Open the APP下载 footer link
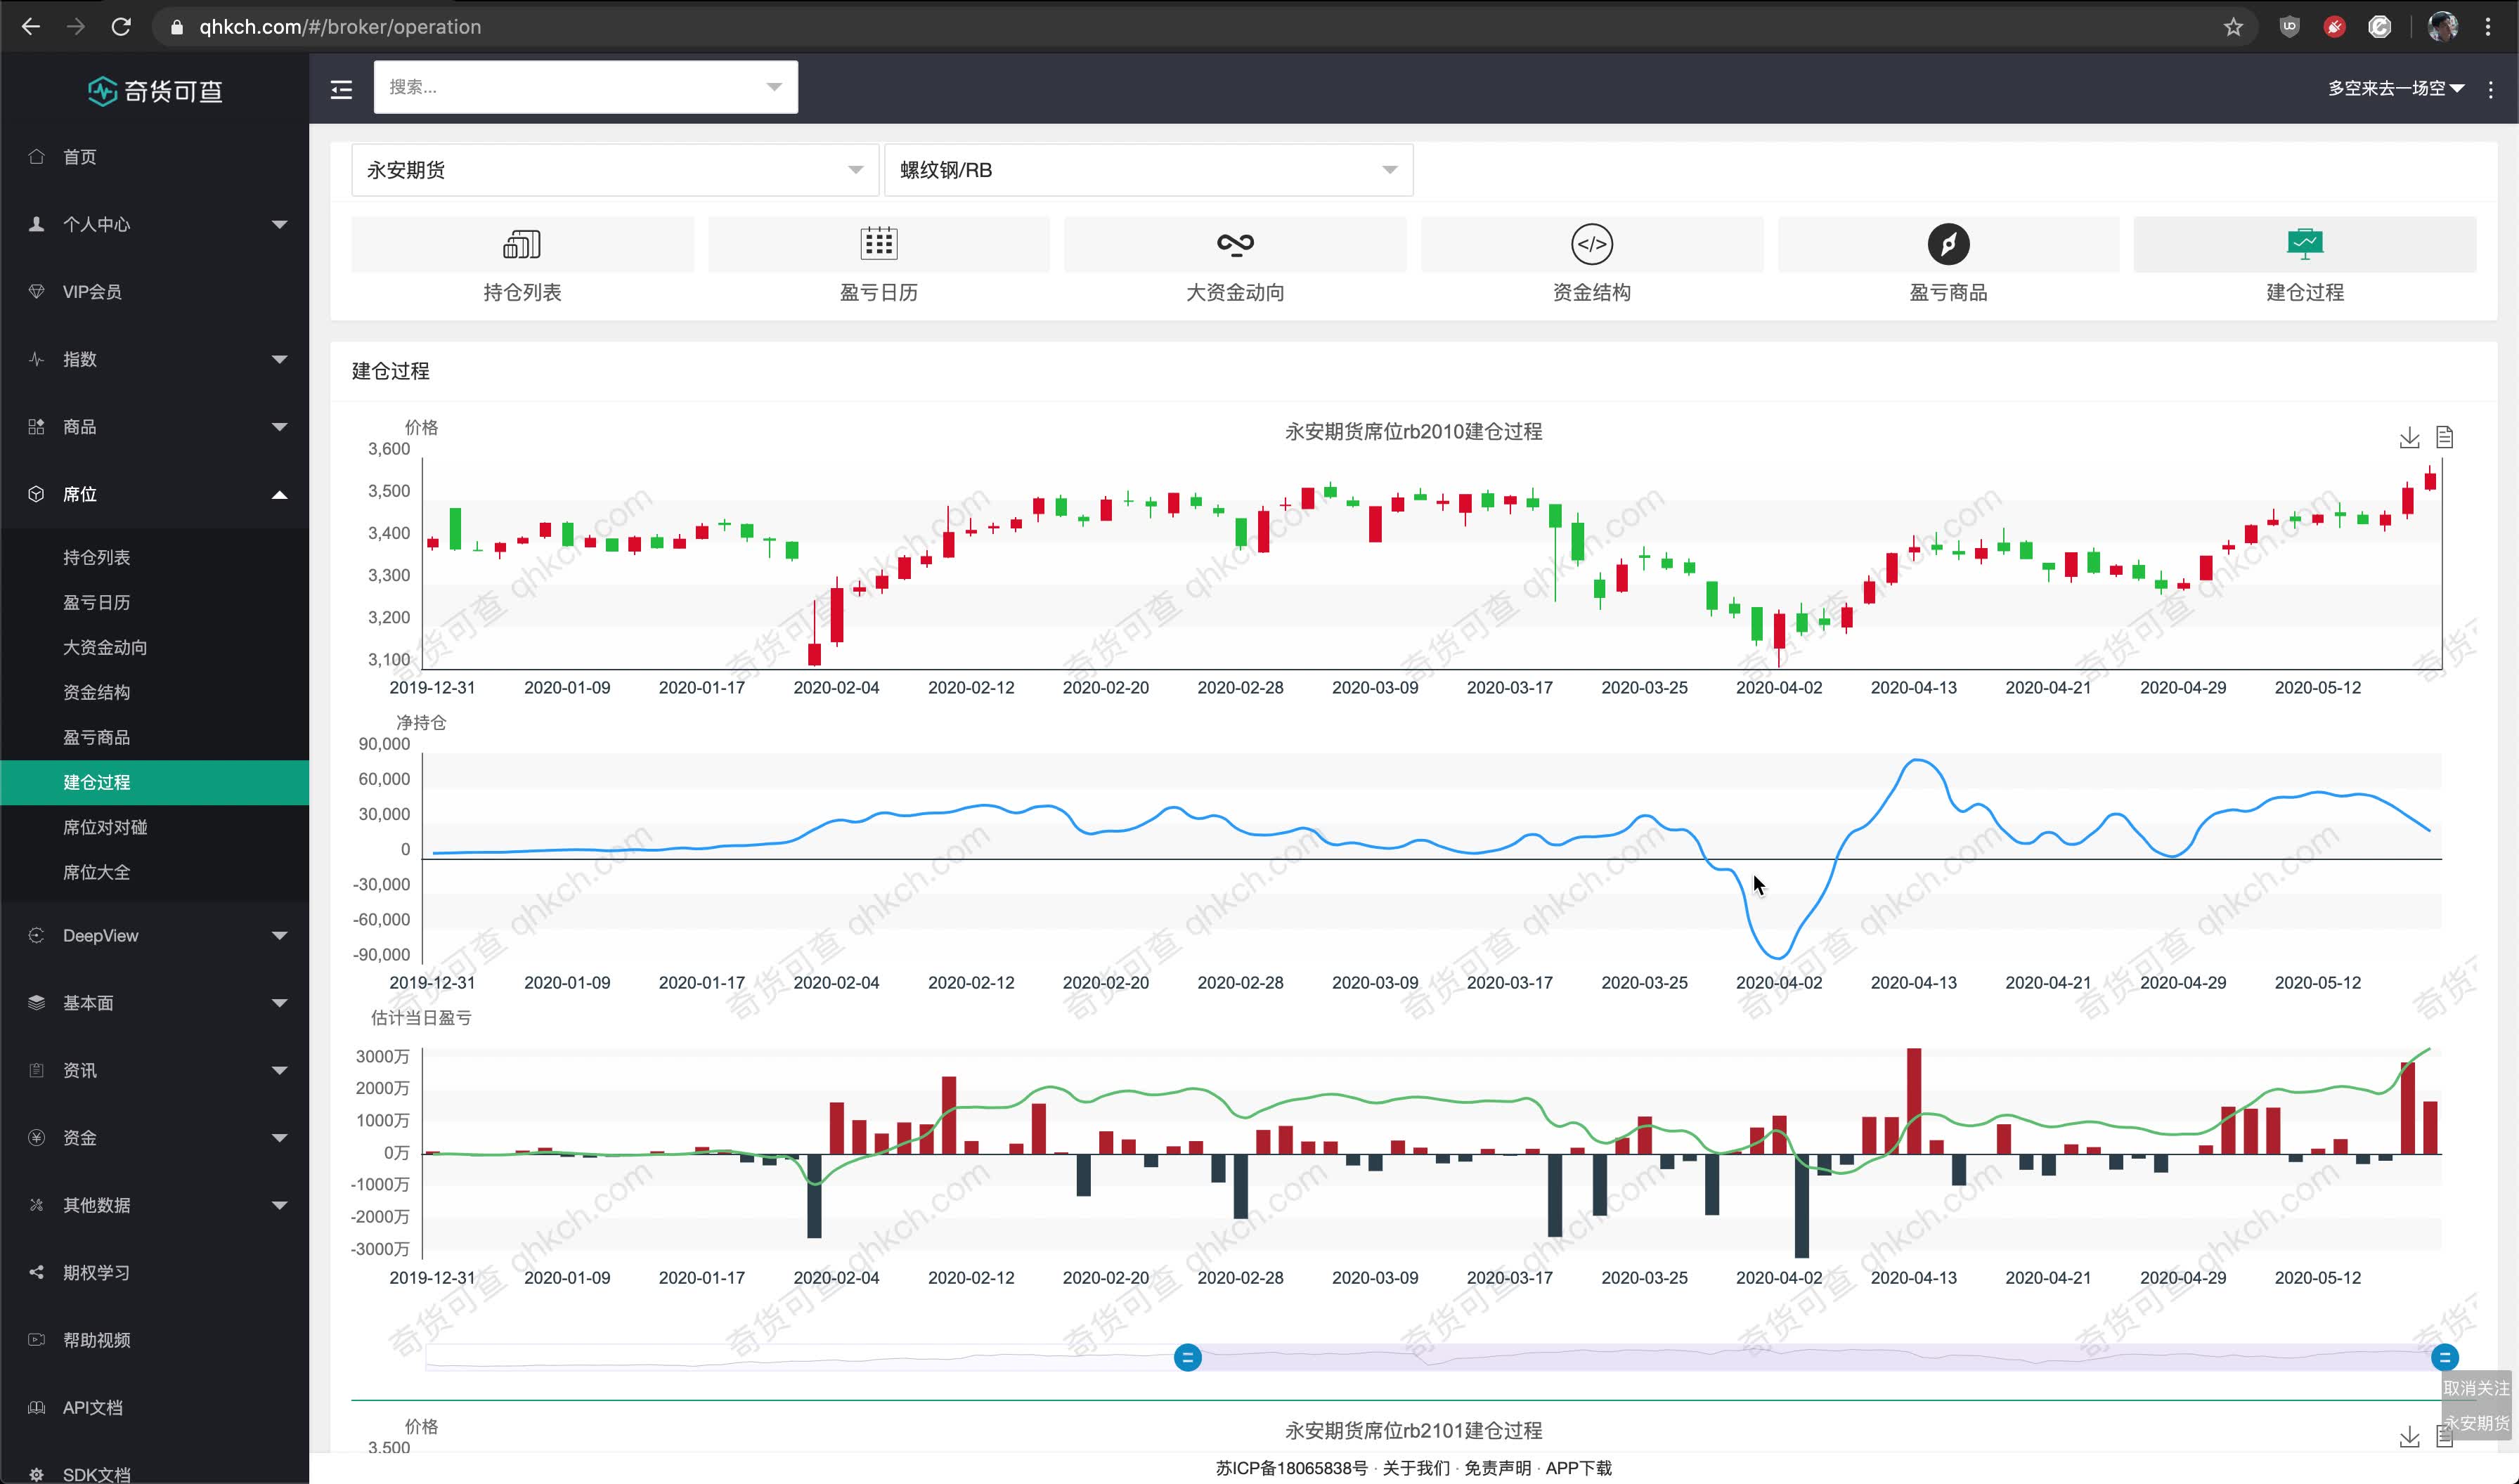 click(1578, 1467)
